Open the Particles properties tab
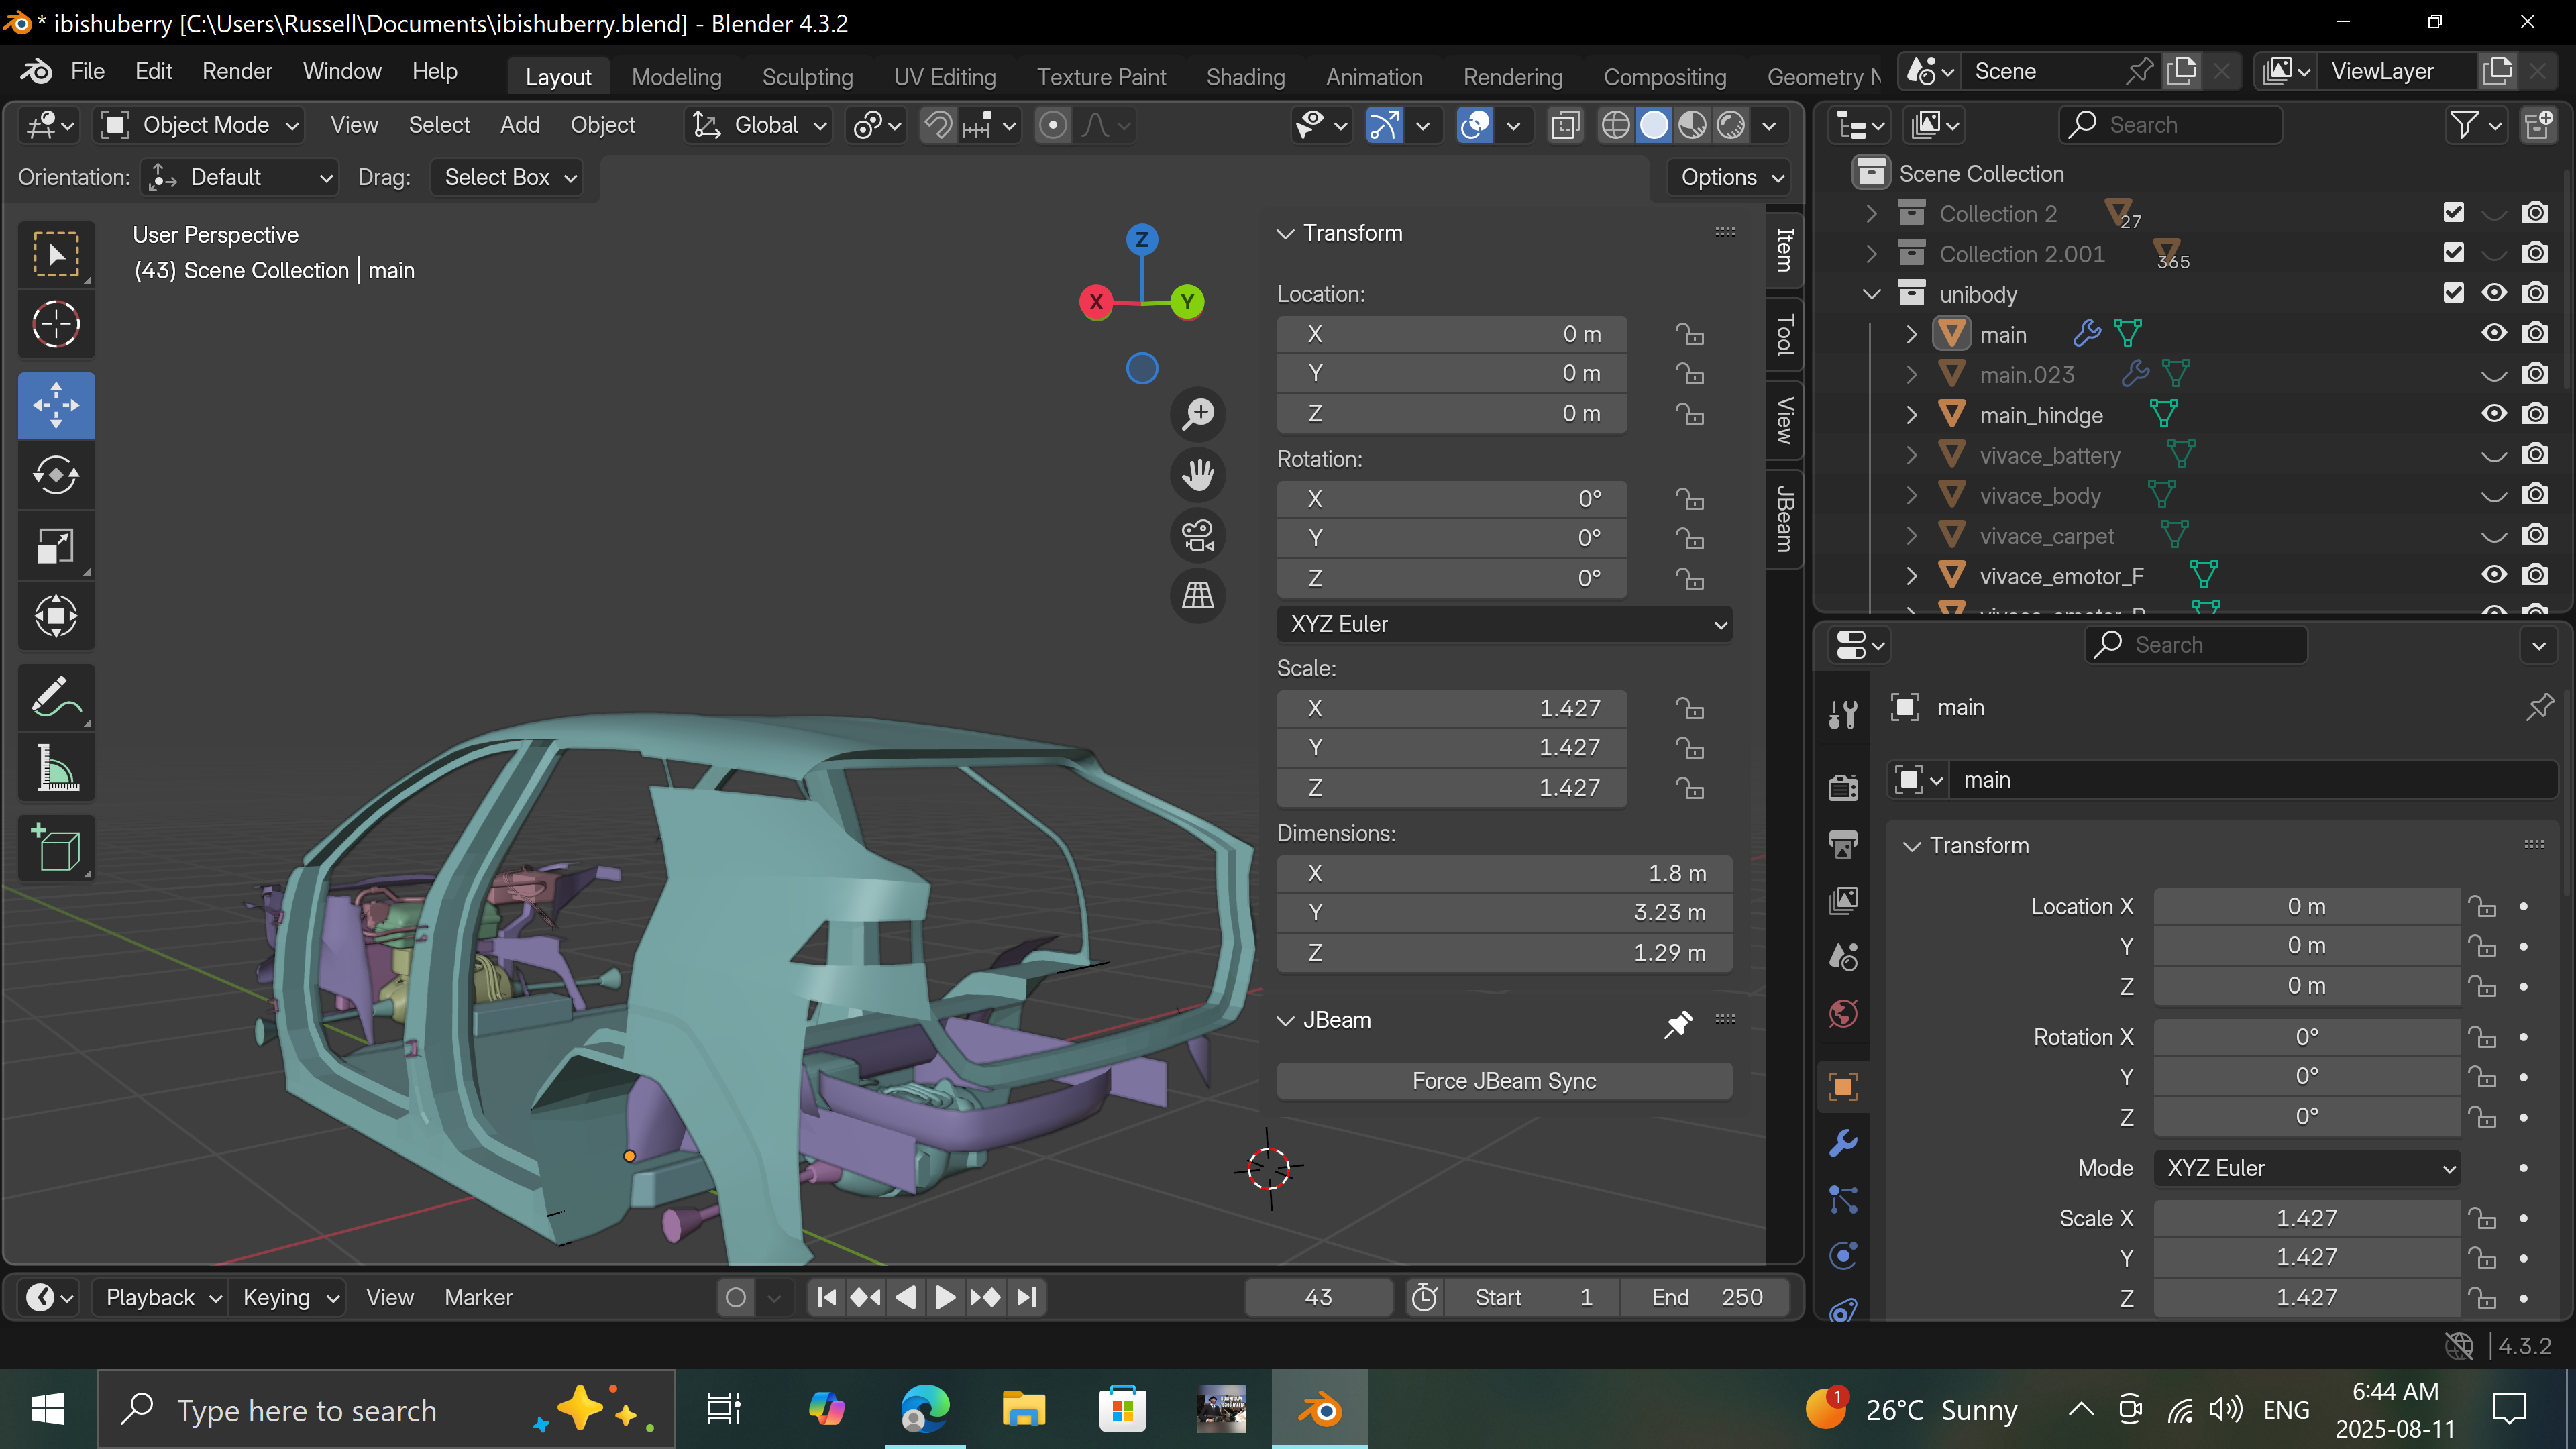Screen dimensions: 2576x1449 tap(1843, 1199)
